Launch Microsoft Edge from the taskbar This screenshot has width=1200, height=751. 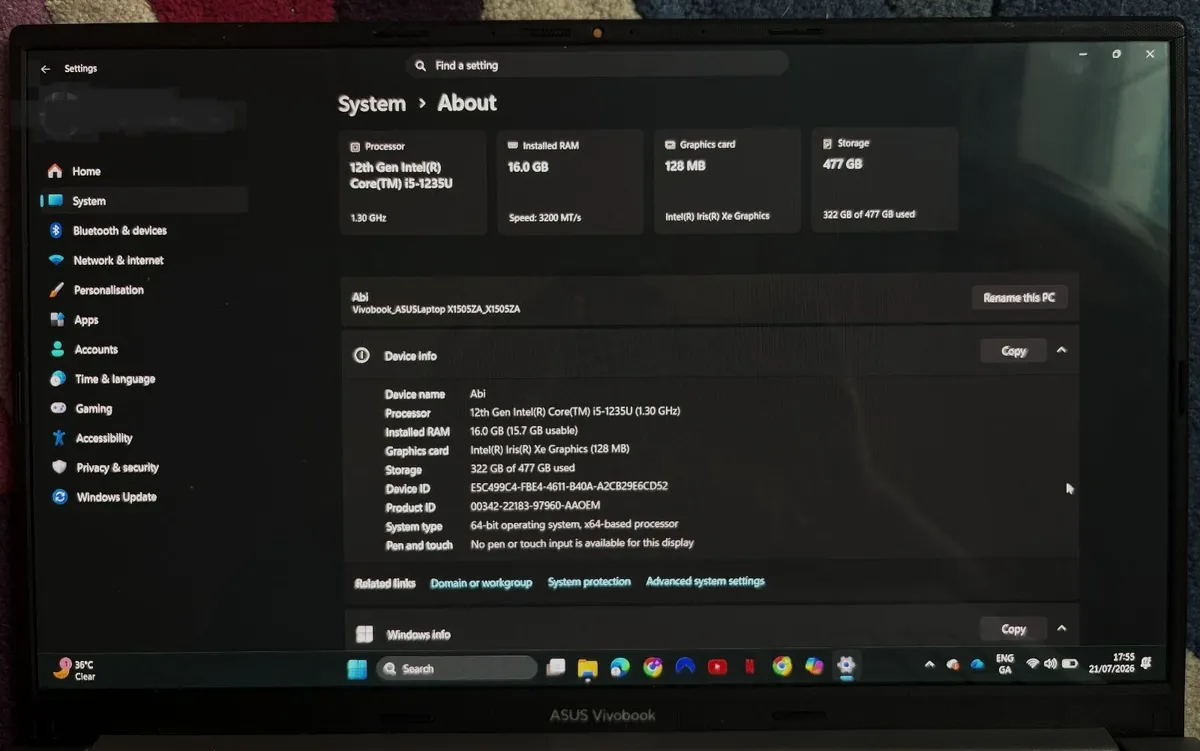pyautogui.click(x=620, y=667)
